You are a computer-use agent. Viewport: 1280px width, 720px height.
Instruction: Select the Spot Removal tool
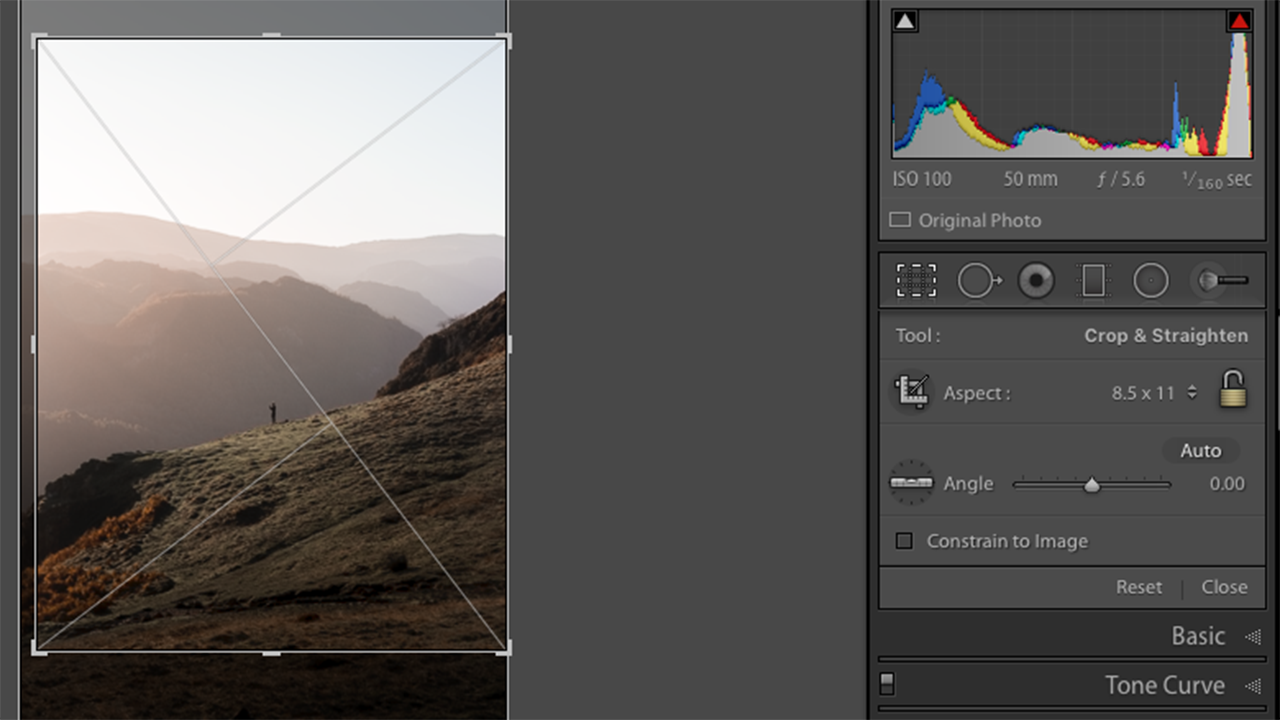click(x=979, y=281)
